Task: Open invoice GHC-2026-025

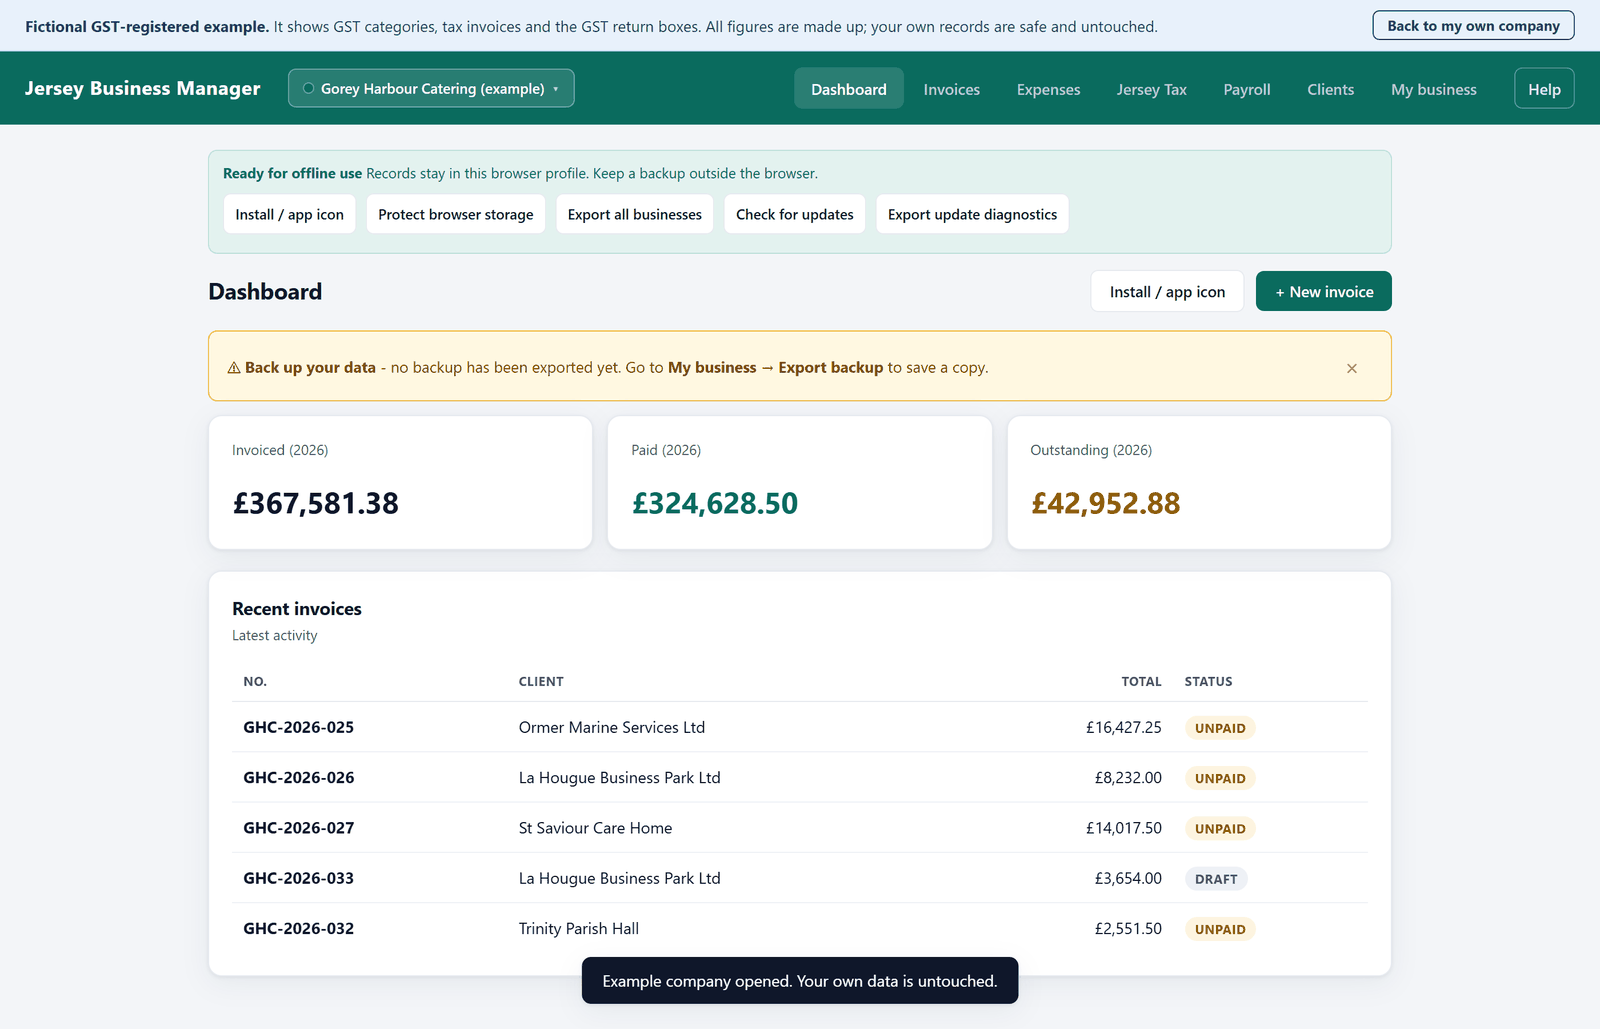Action: tap(298, 727)
